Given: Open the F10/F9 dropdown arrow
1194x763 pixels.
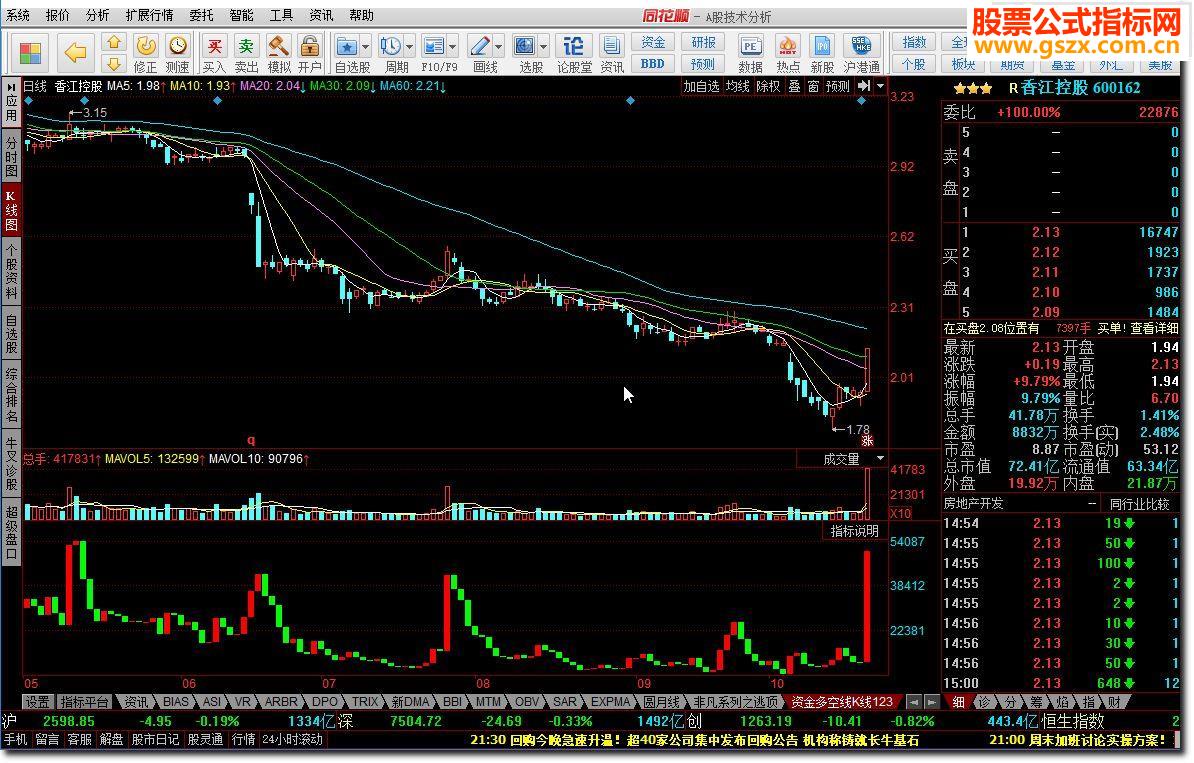Looking at the screenshot, I should click(x=452, y=47).
